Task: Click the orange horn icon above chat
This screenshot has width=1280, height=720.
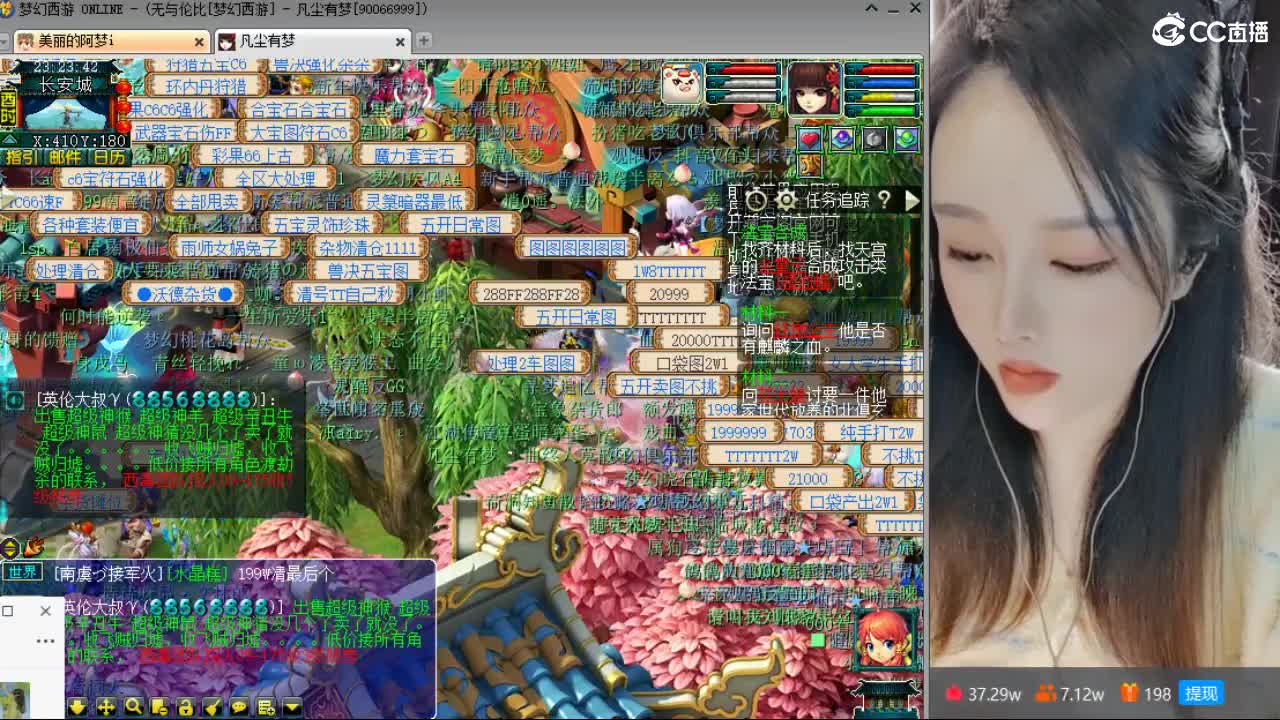Action: tap(34, 546)
